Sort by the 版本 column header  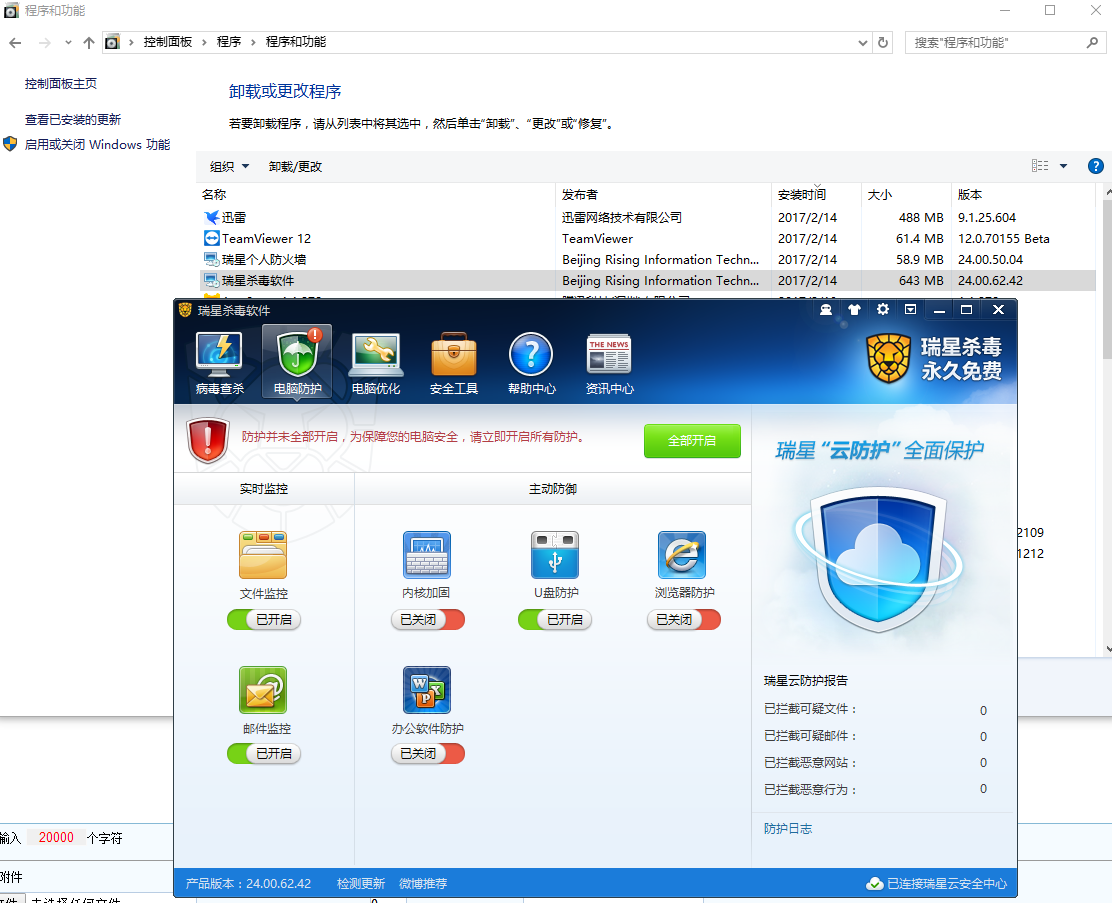pyautogui.click(x=1023, y=194)
